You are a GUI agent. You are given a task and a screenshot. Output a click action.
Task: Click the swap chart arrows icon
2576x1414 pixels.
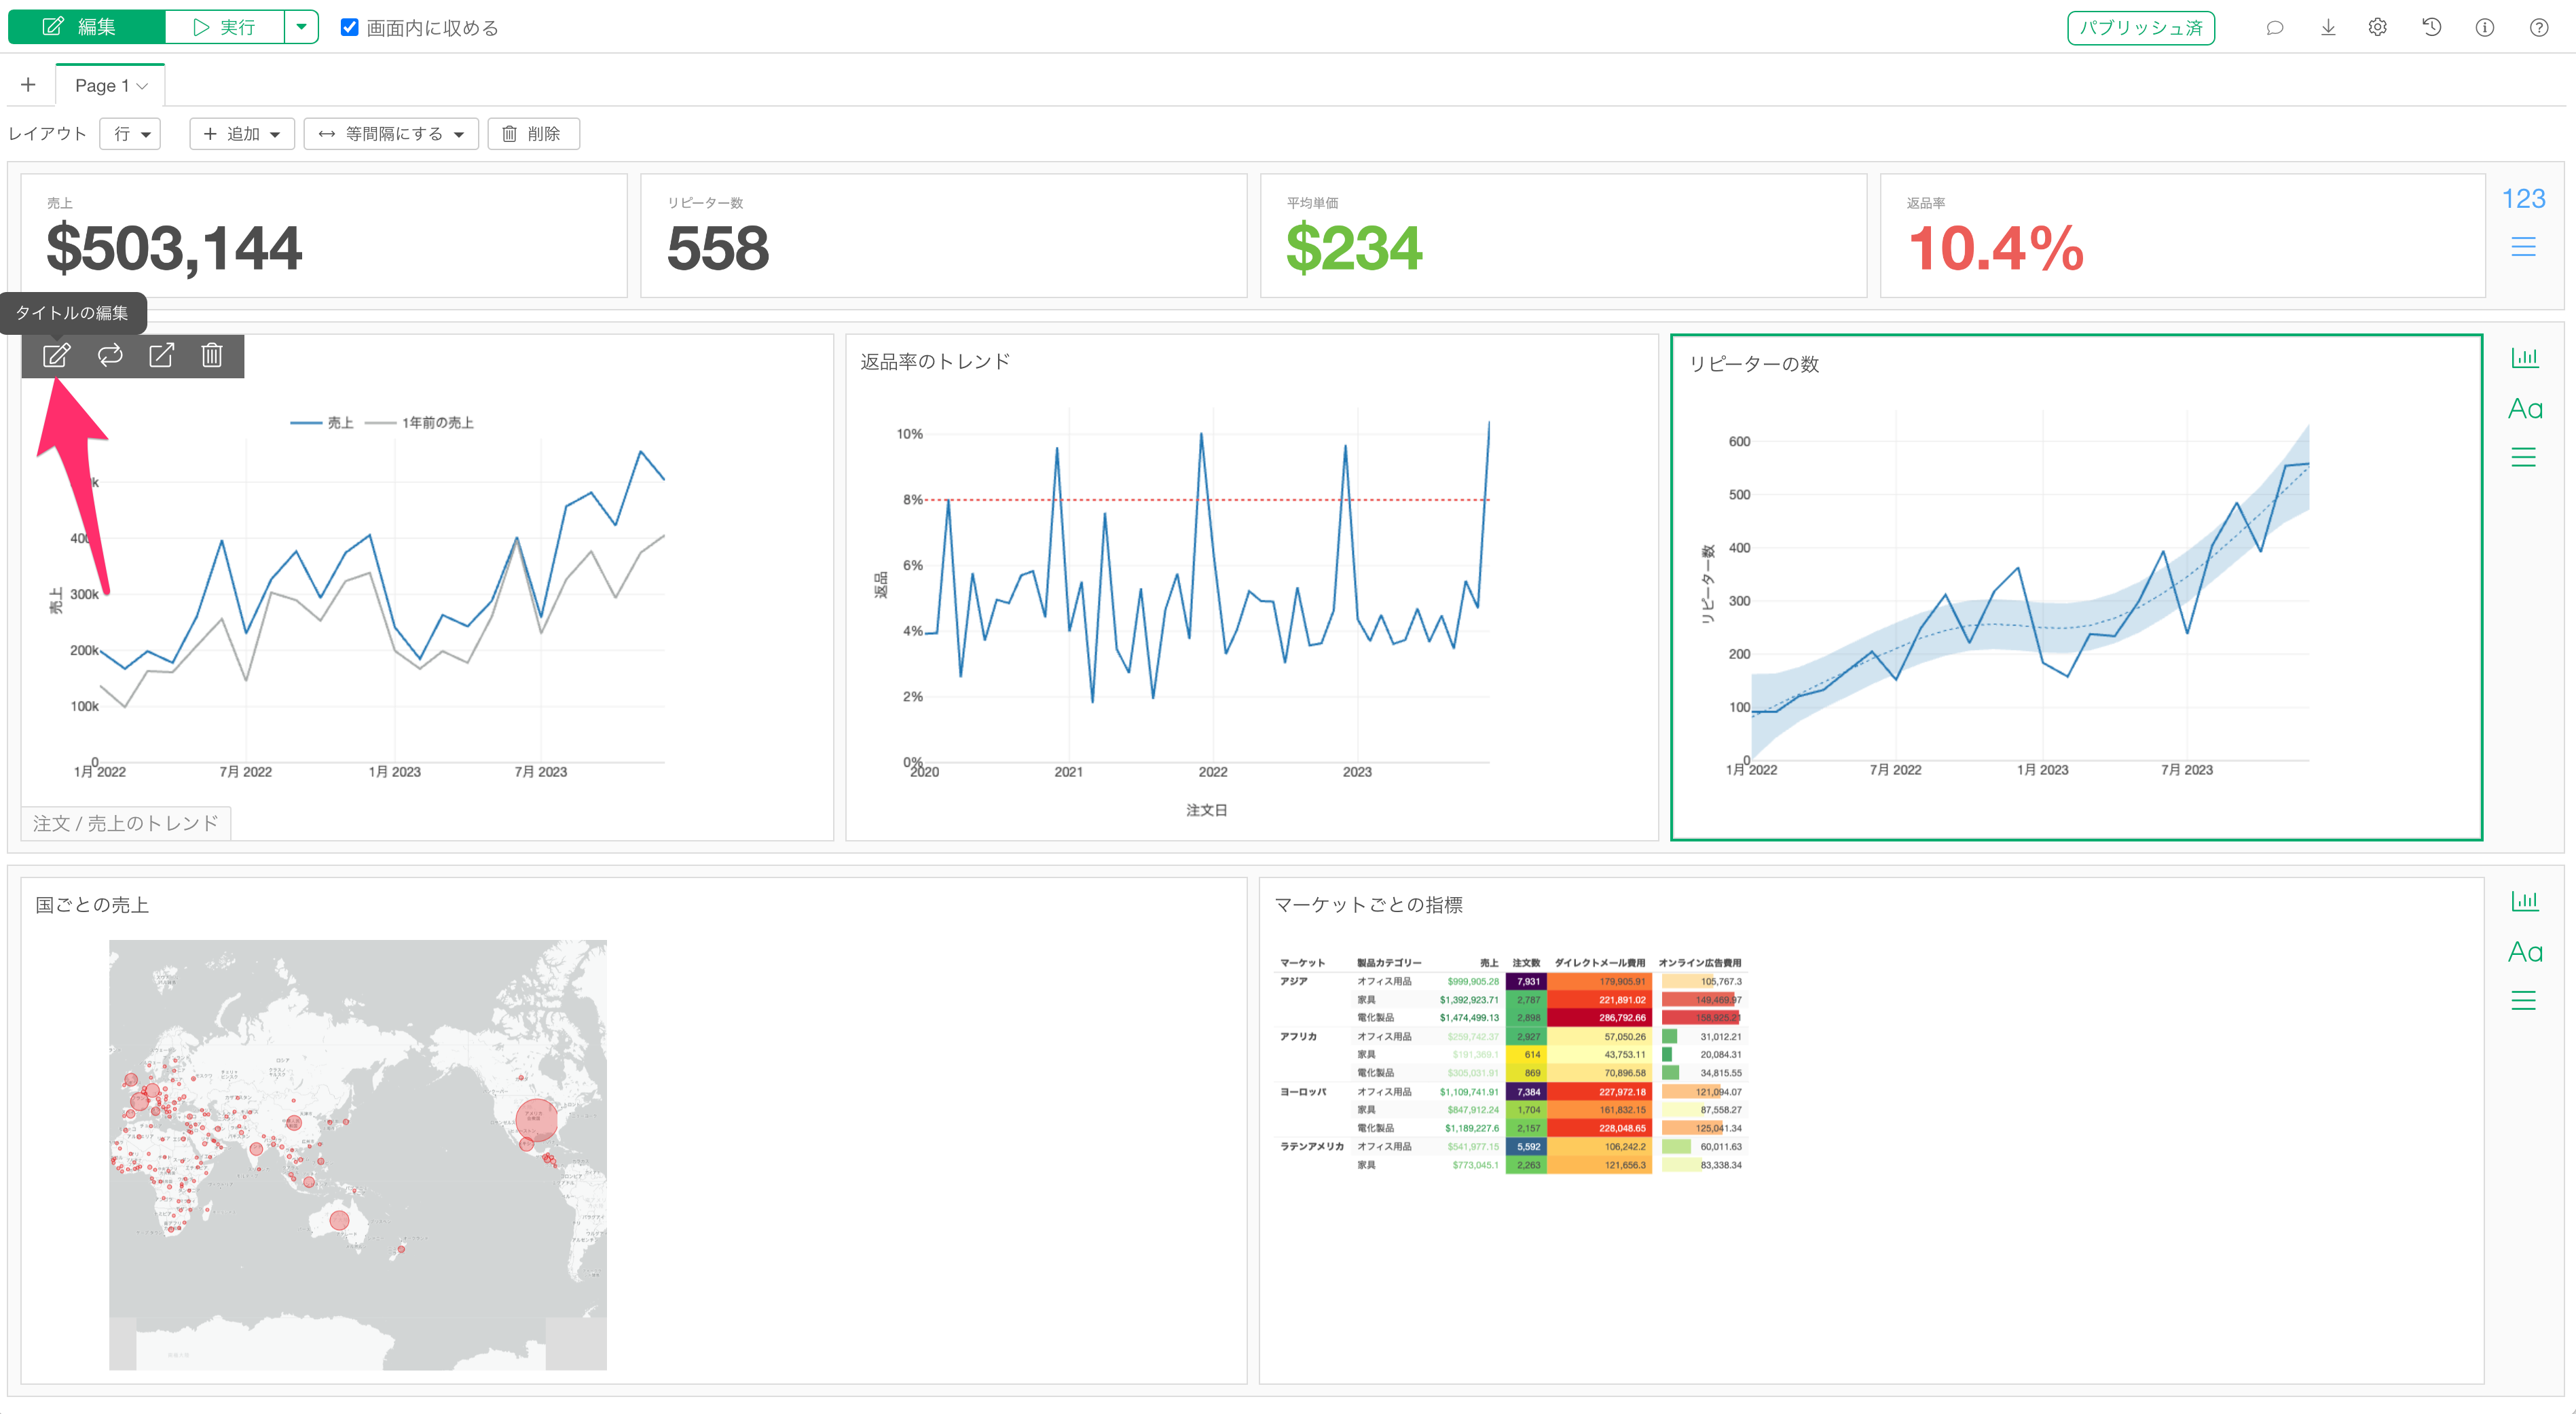pos(109,355)
